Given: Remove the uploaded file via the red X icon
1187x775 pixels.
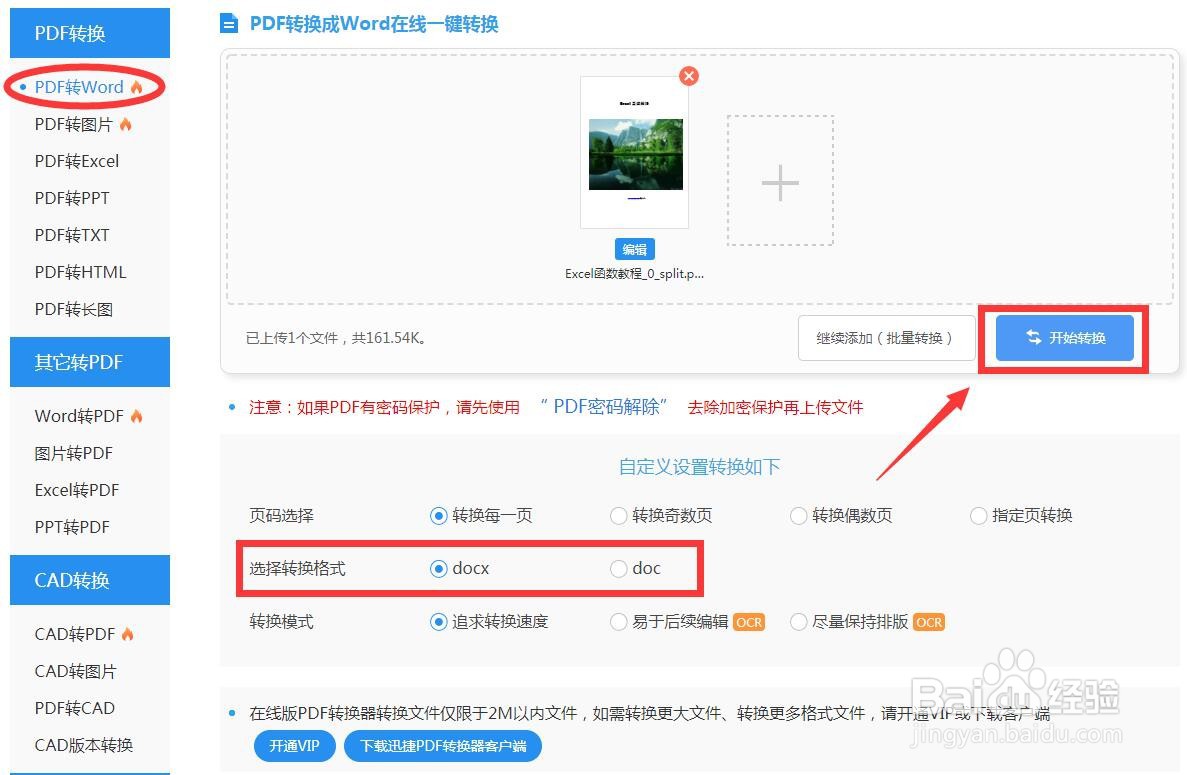Looking at the screenshot, I should tap(688, 75).
